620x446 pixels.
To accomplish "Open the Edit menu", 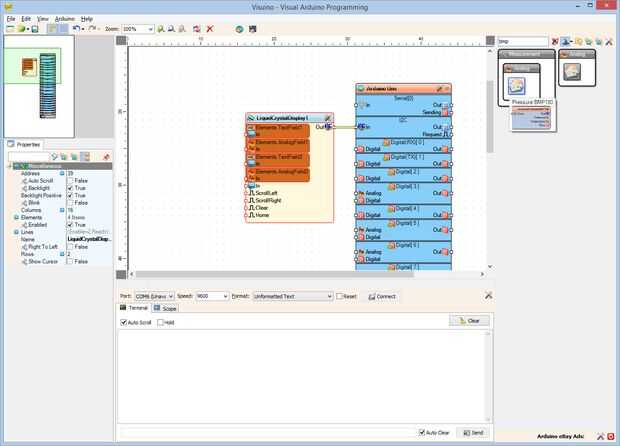I will tap(26, 19).
